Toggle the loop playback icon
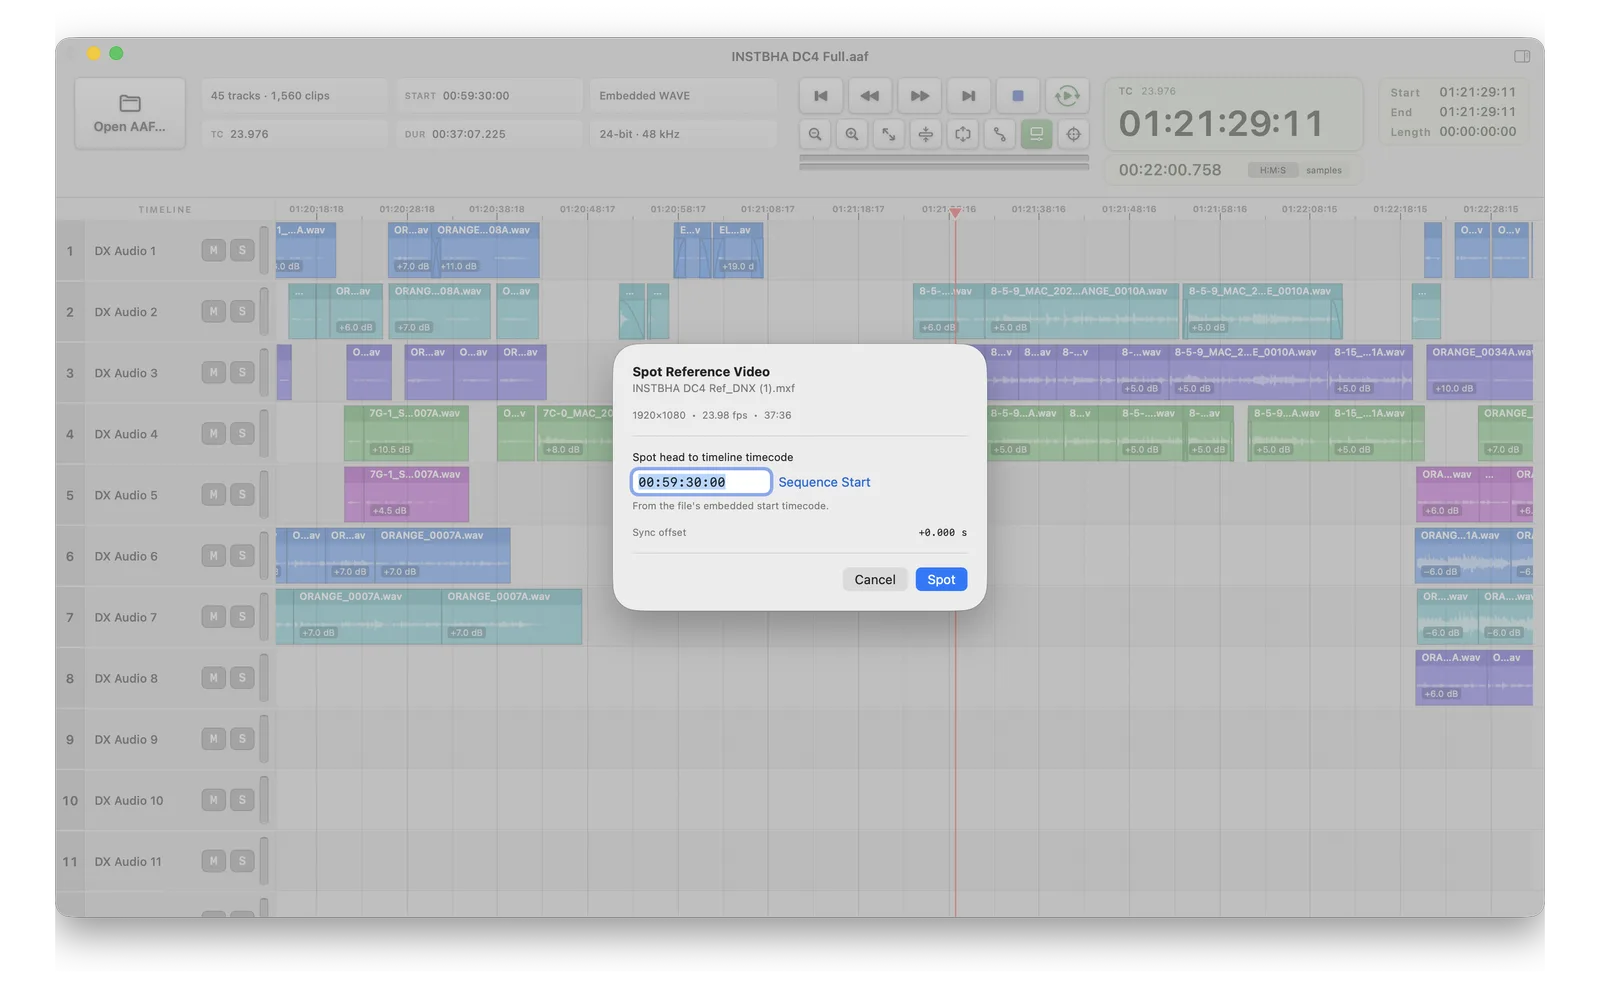 click(1067, 96)
